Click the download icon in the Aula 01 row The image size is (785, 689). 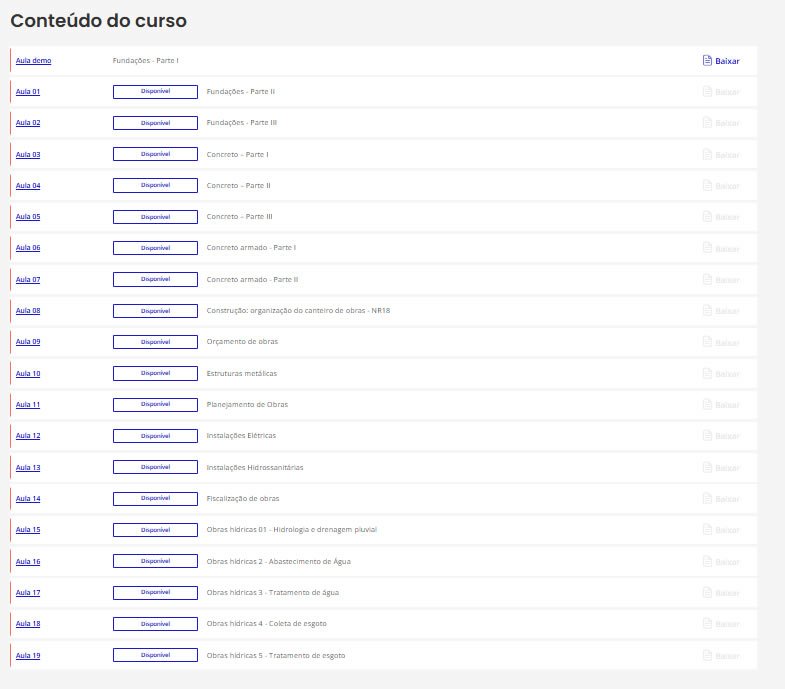707,92
